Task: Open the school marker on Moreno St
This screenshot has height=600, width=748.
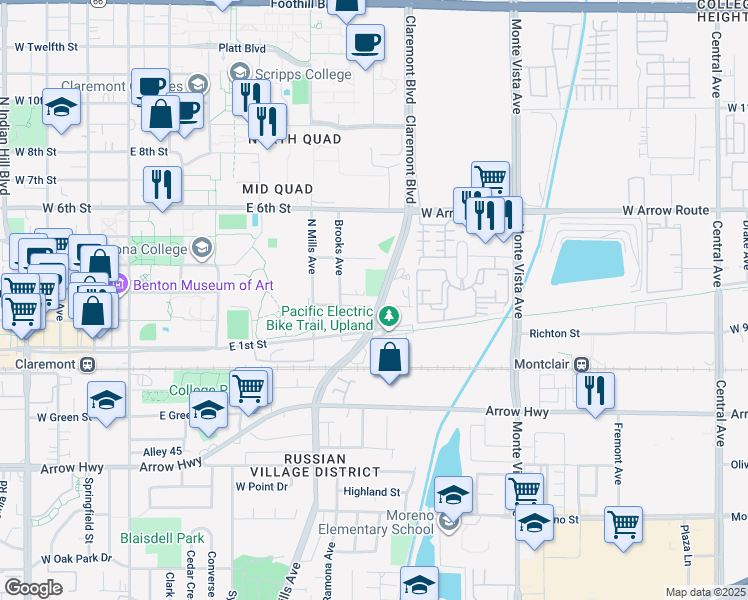Action: 535,524
